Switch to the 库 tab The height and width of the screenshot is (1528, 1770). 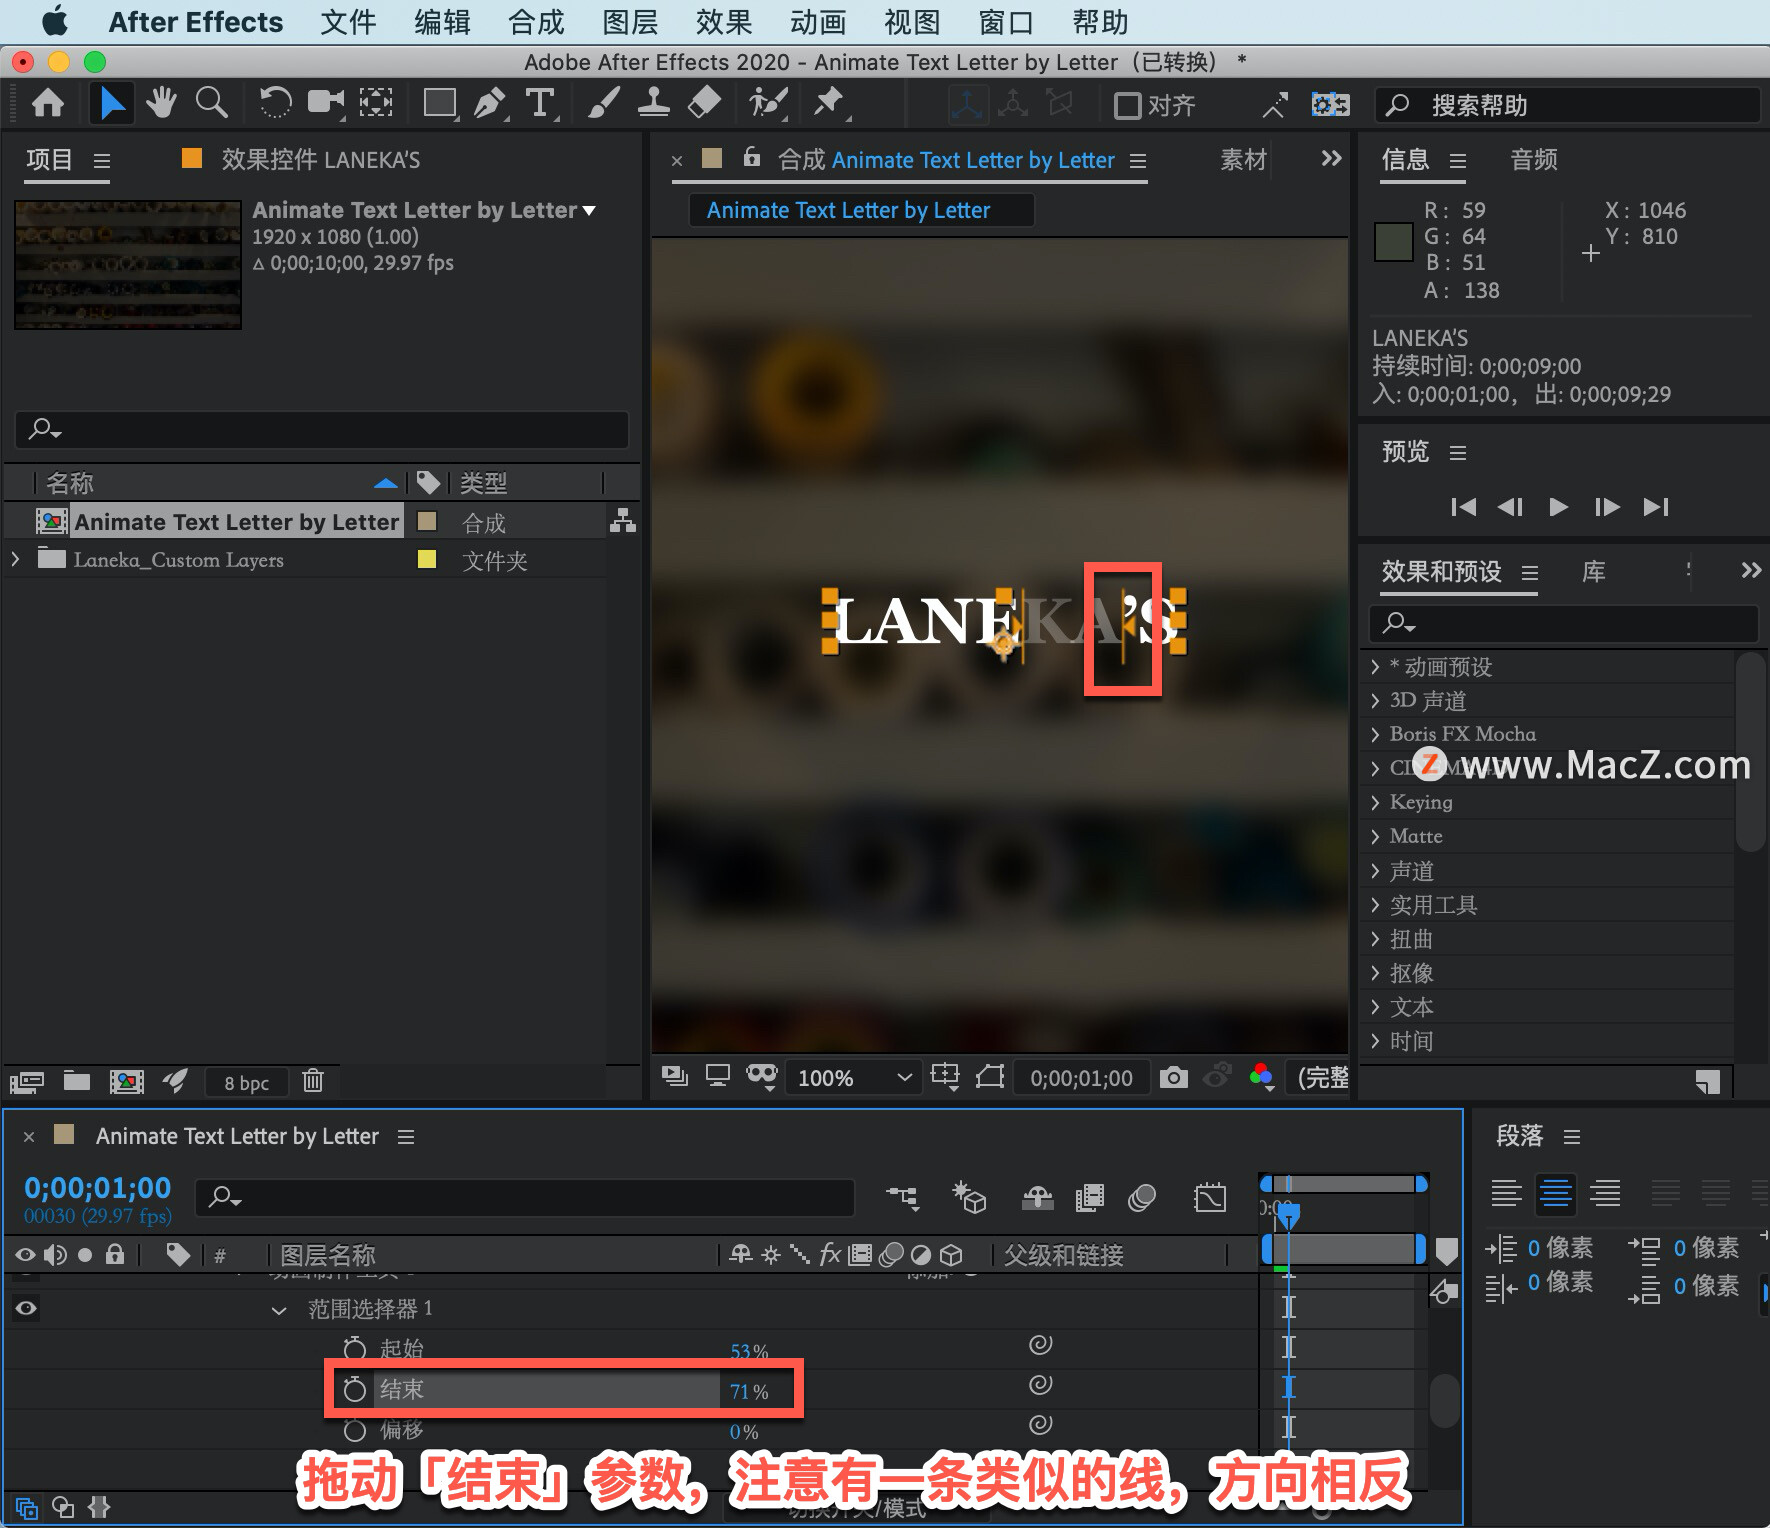(x=1594, y=572)
